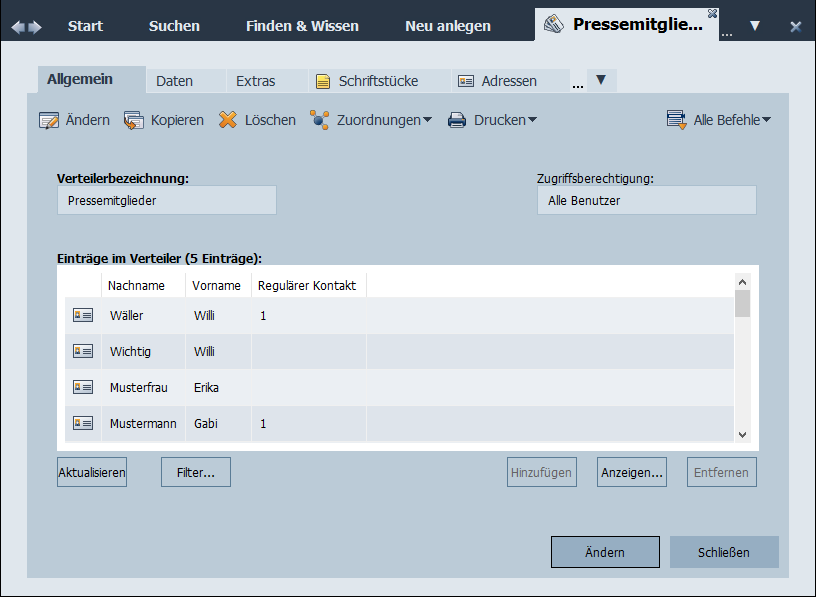Click the contact card icon beside Wäller

pyautogui.click(x=83, y=316)
